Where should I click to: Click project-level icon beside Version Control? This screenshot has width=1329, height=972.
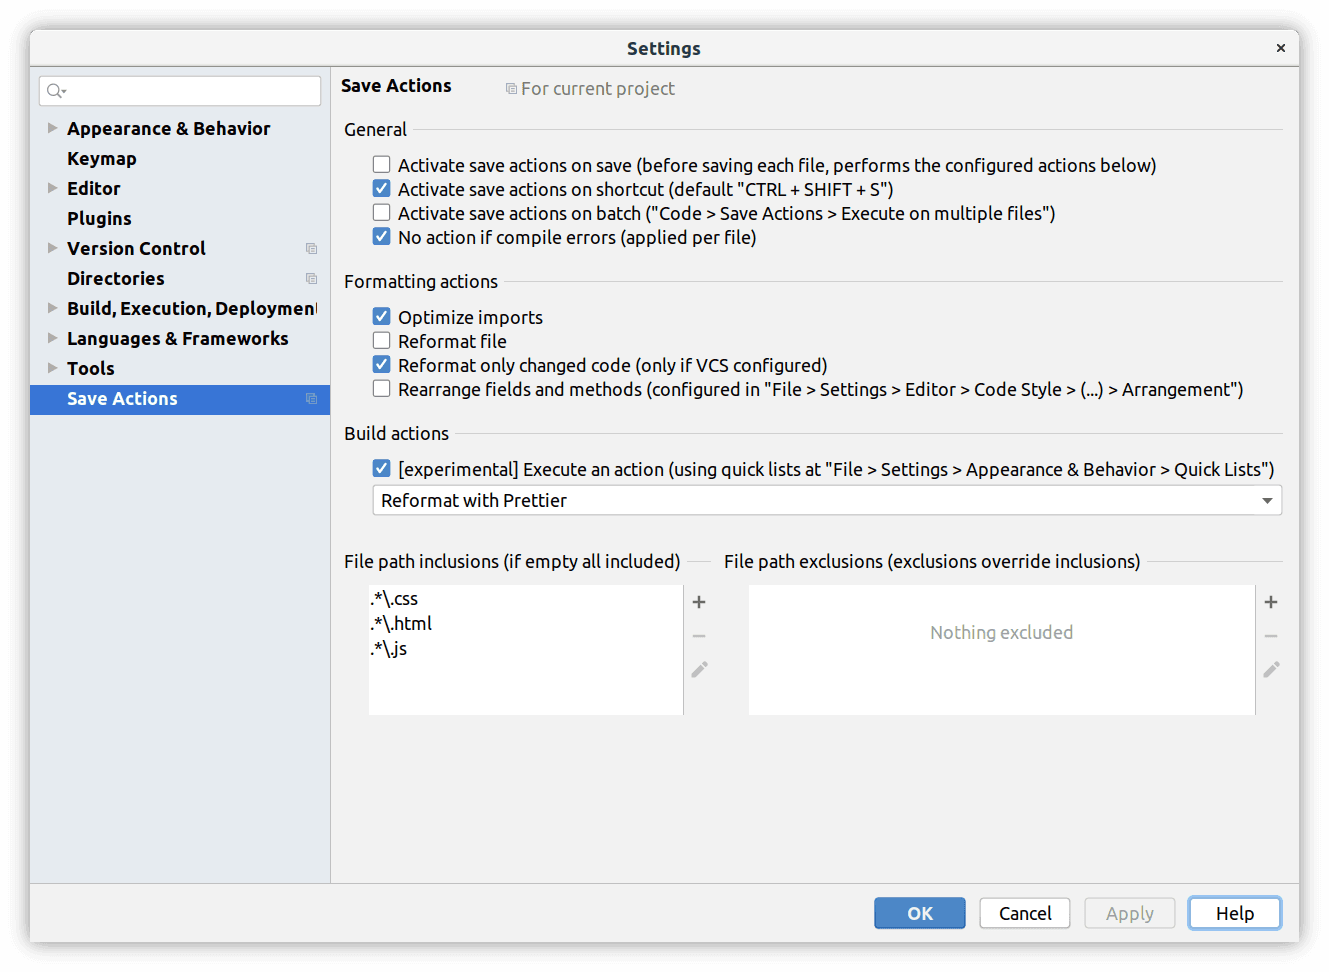(x=311, y=248)
